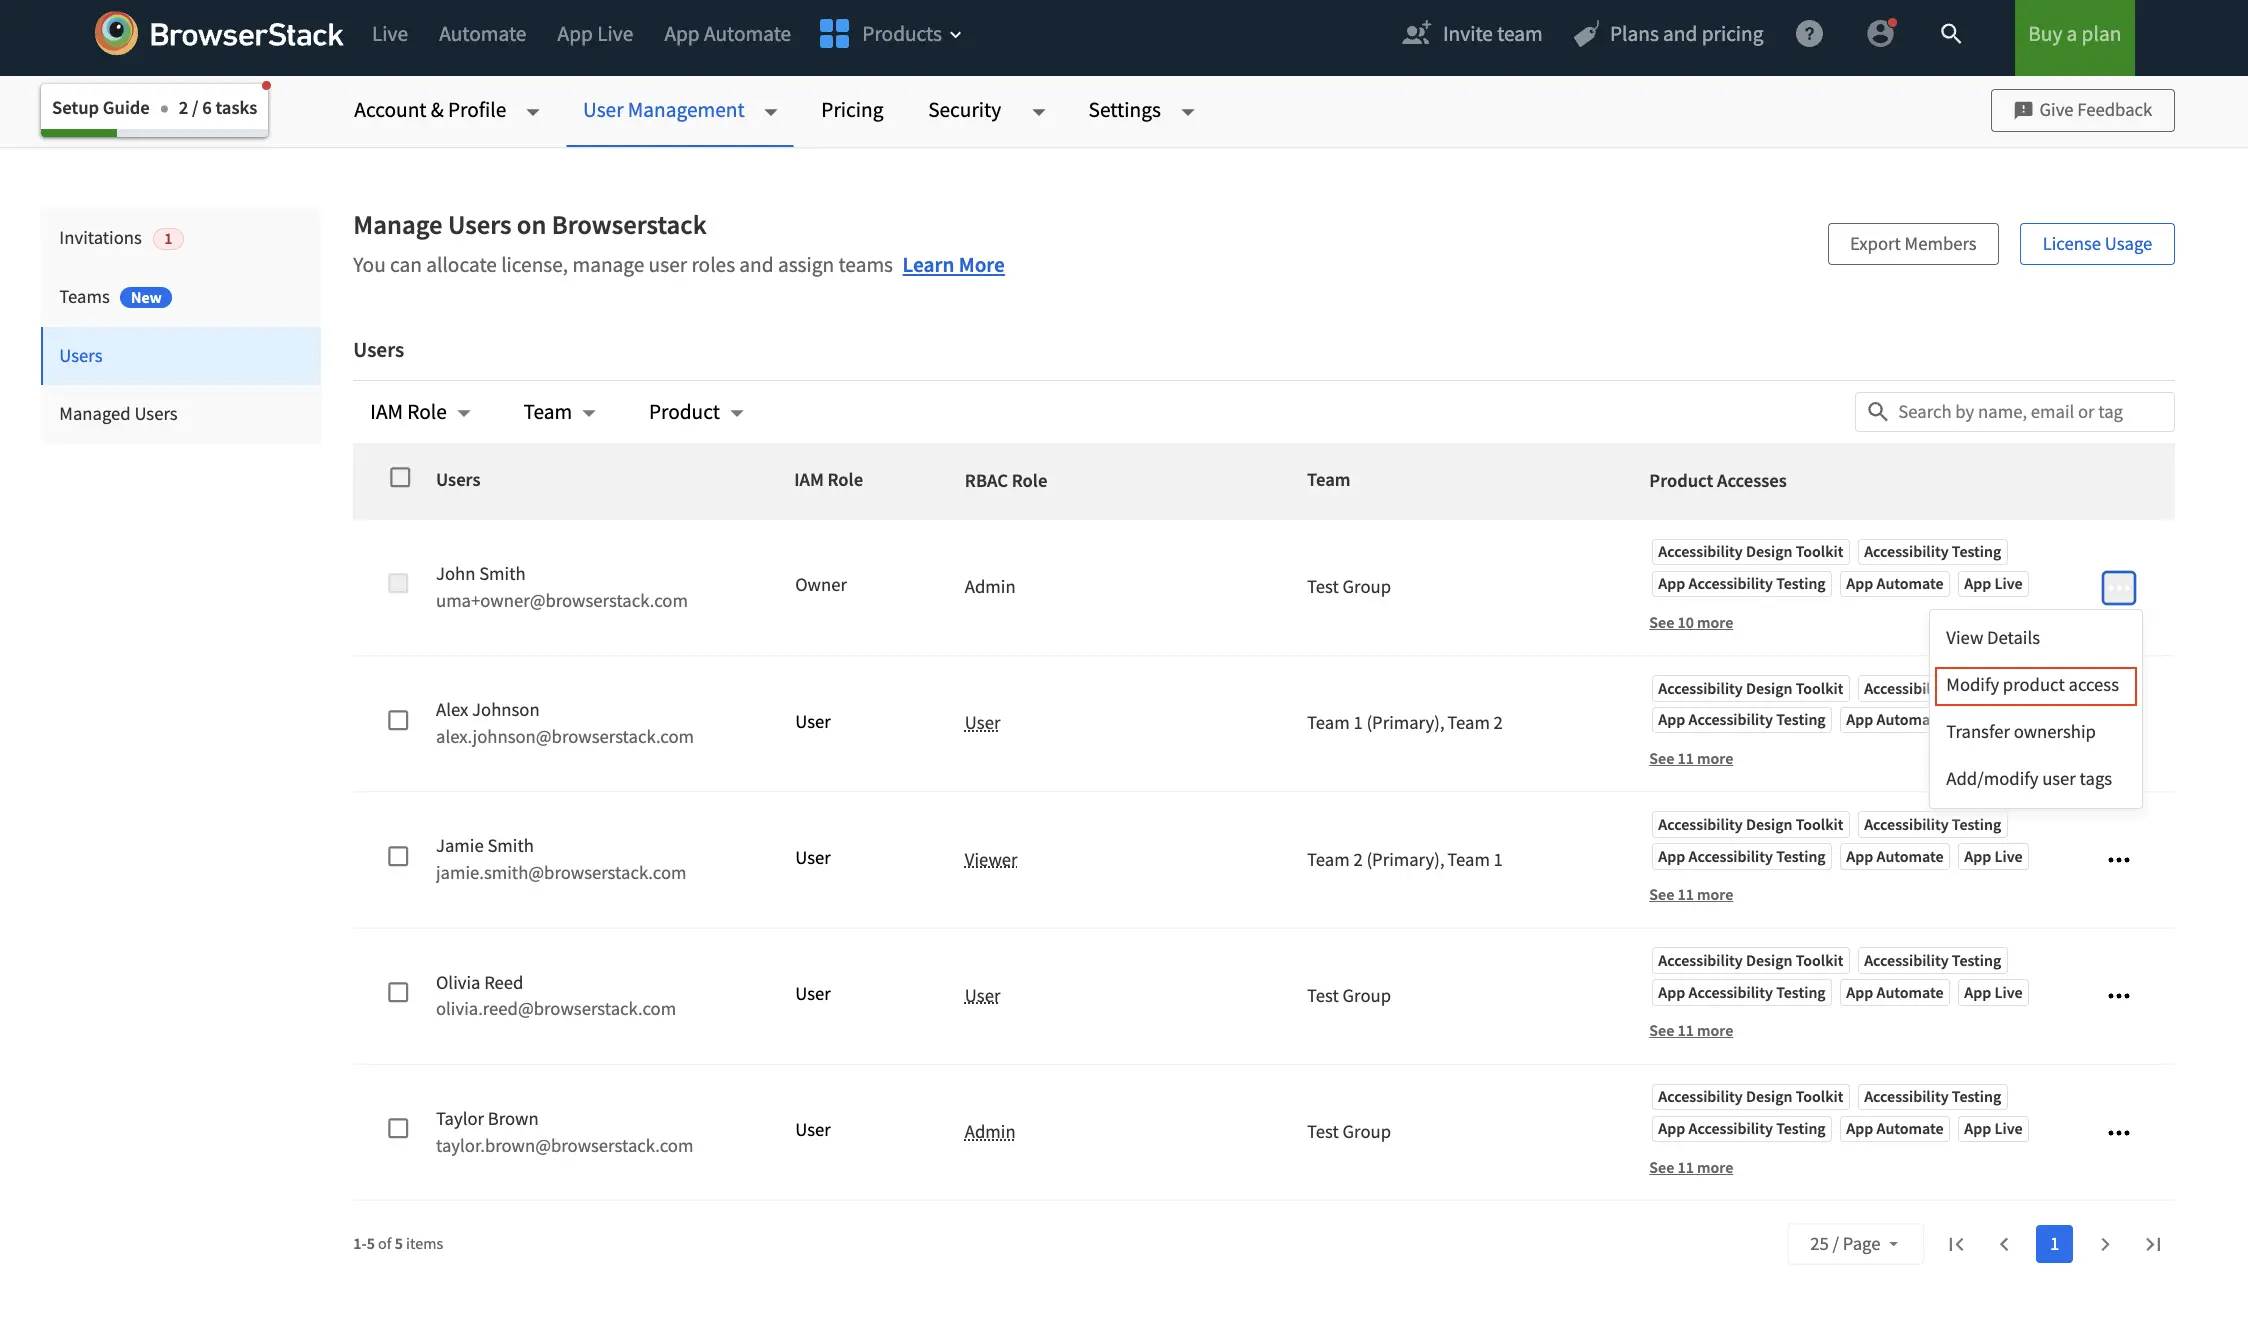
Task: Switch to the Security tab
Action: click(x=964, y=110)
